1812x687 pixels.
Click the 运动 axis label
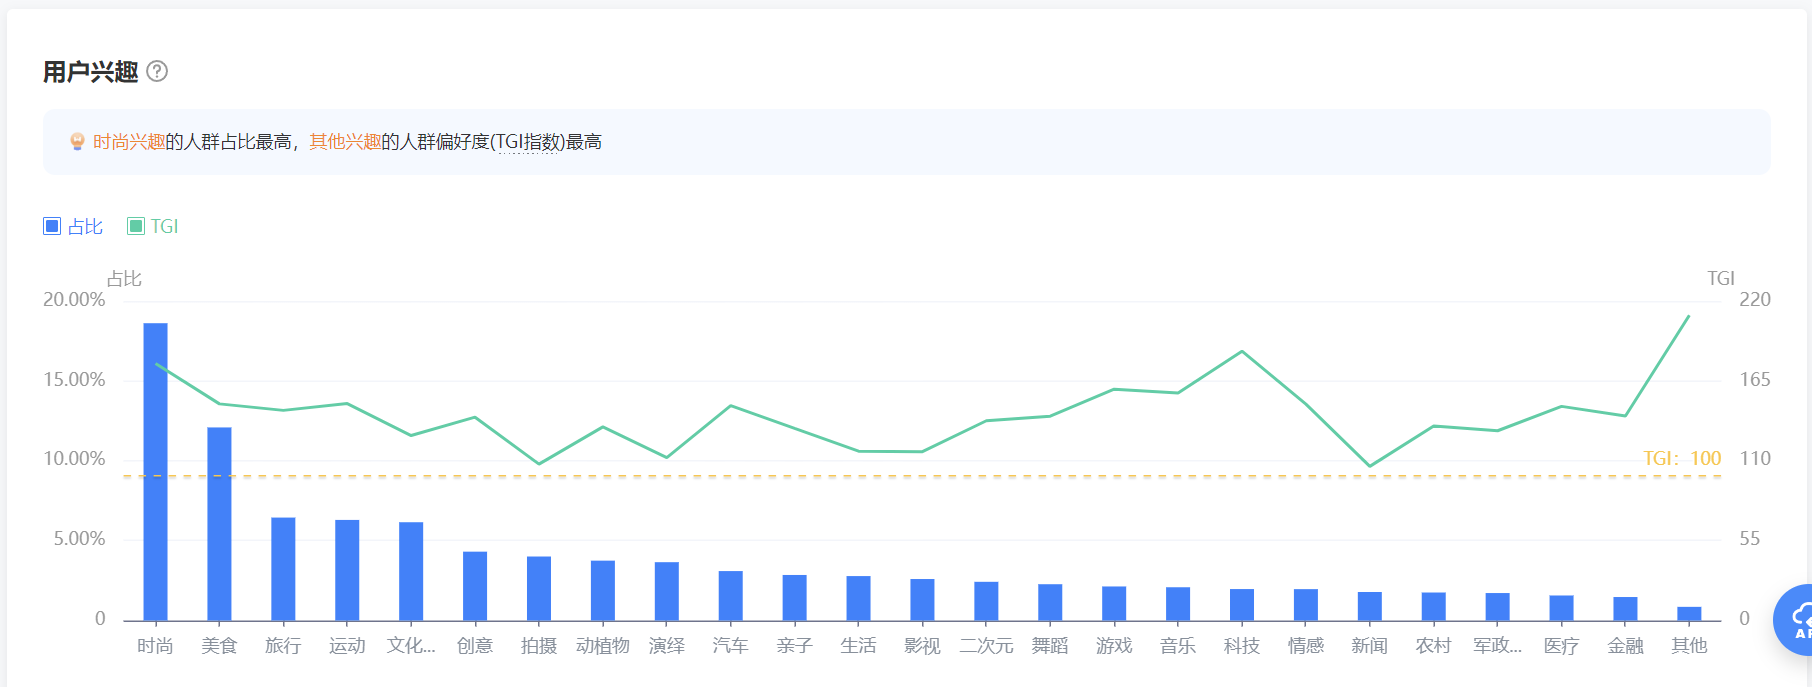pos(347,646)
